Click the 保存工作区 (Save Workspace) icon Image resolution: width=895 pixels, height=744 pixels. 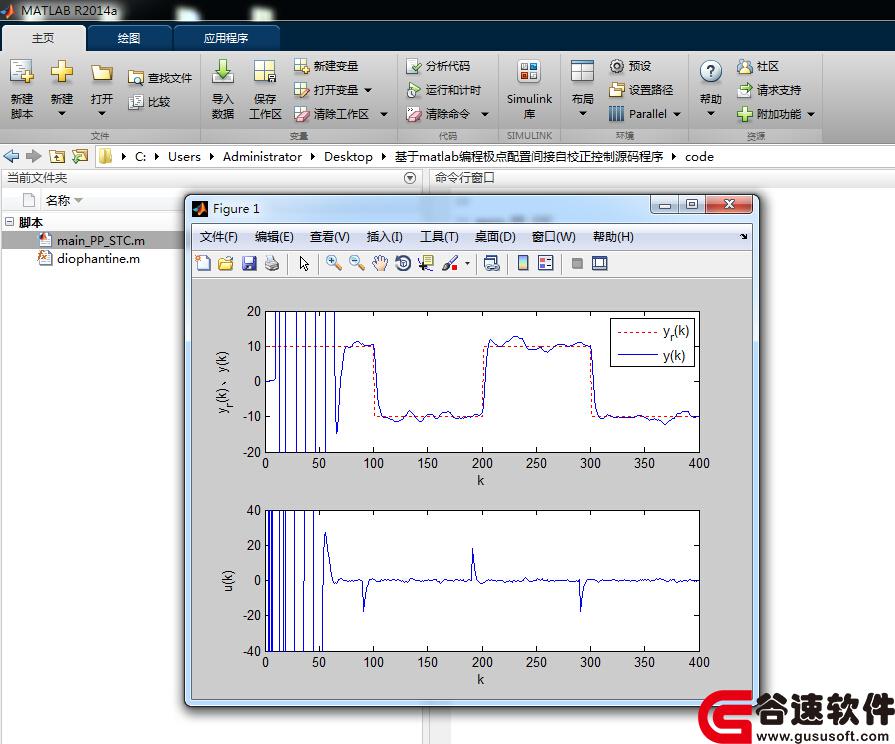click(265, 89)
